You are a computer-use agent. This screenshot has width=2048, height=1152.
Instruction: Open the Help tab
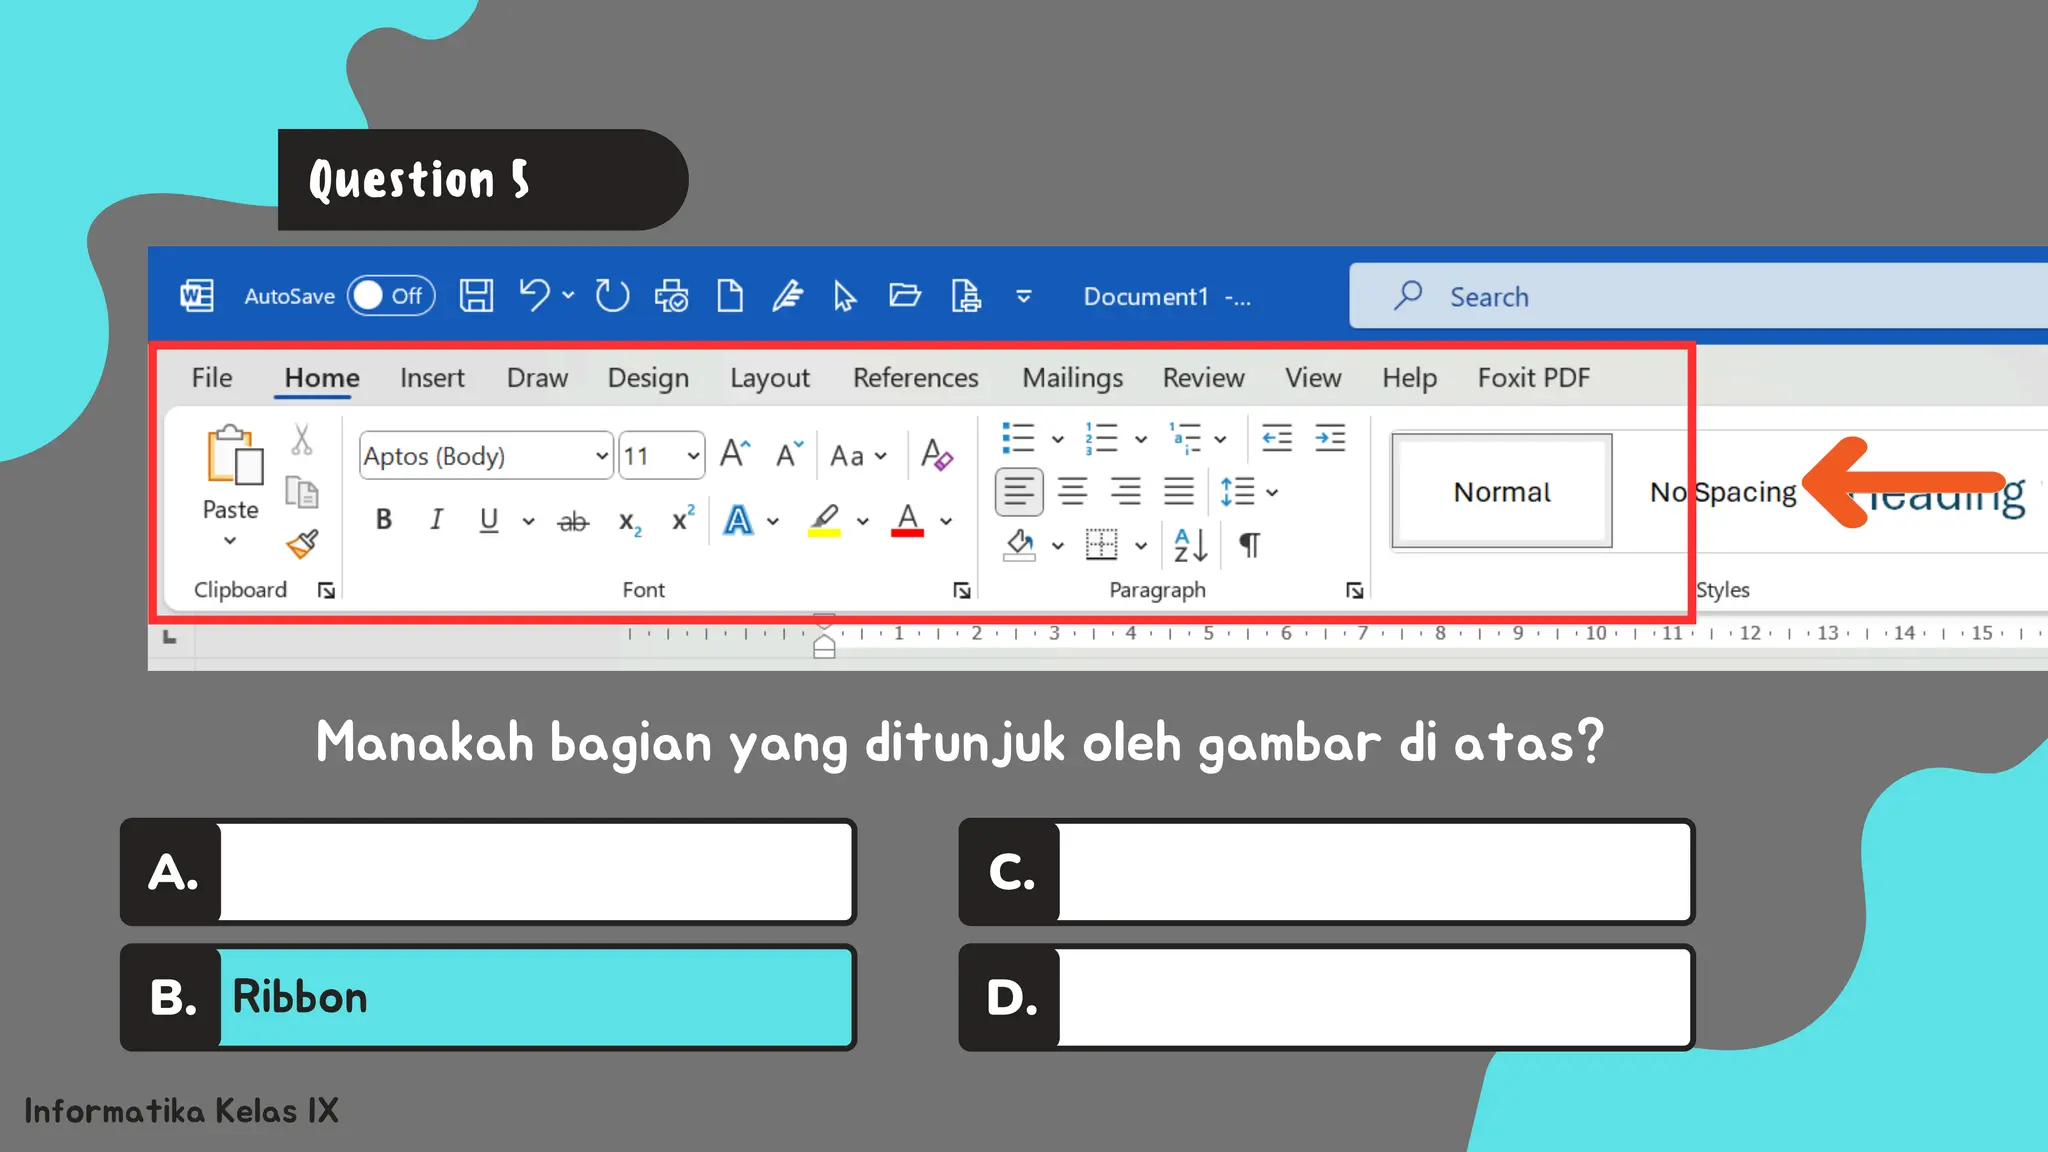(1409, 378)
